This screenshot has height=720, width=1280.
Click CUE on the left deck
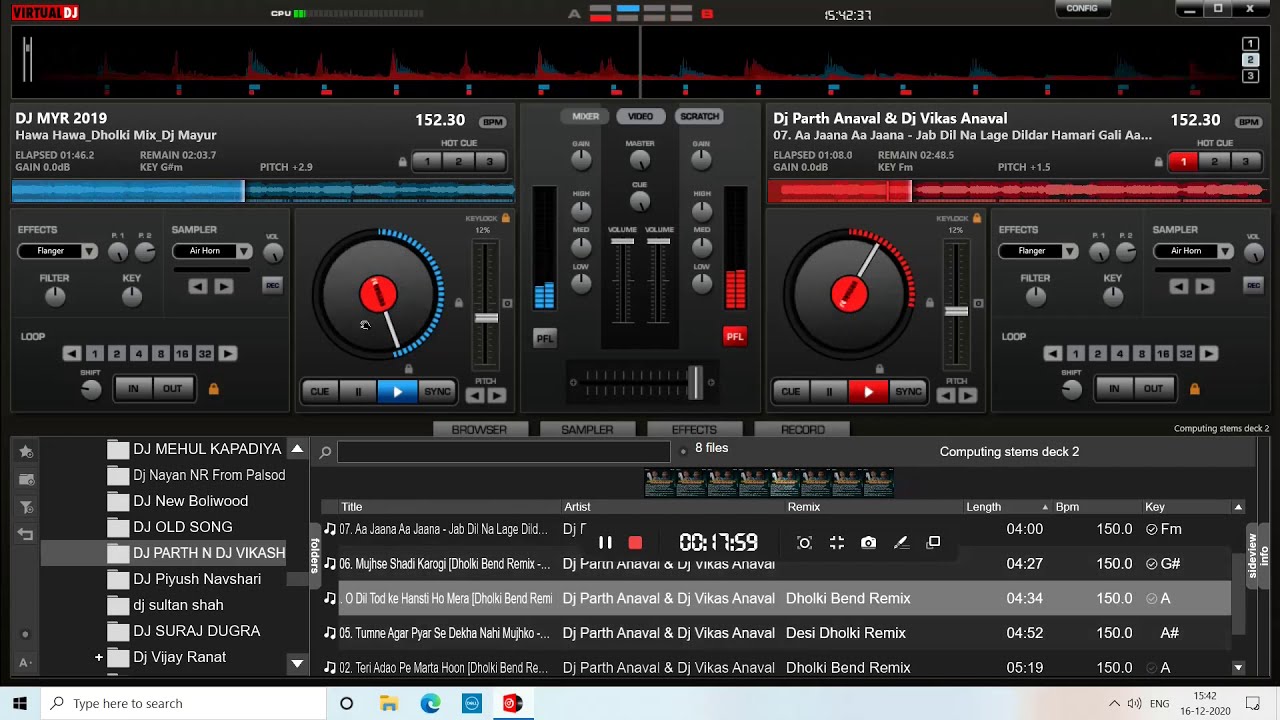(319, 391)
